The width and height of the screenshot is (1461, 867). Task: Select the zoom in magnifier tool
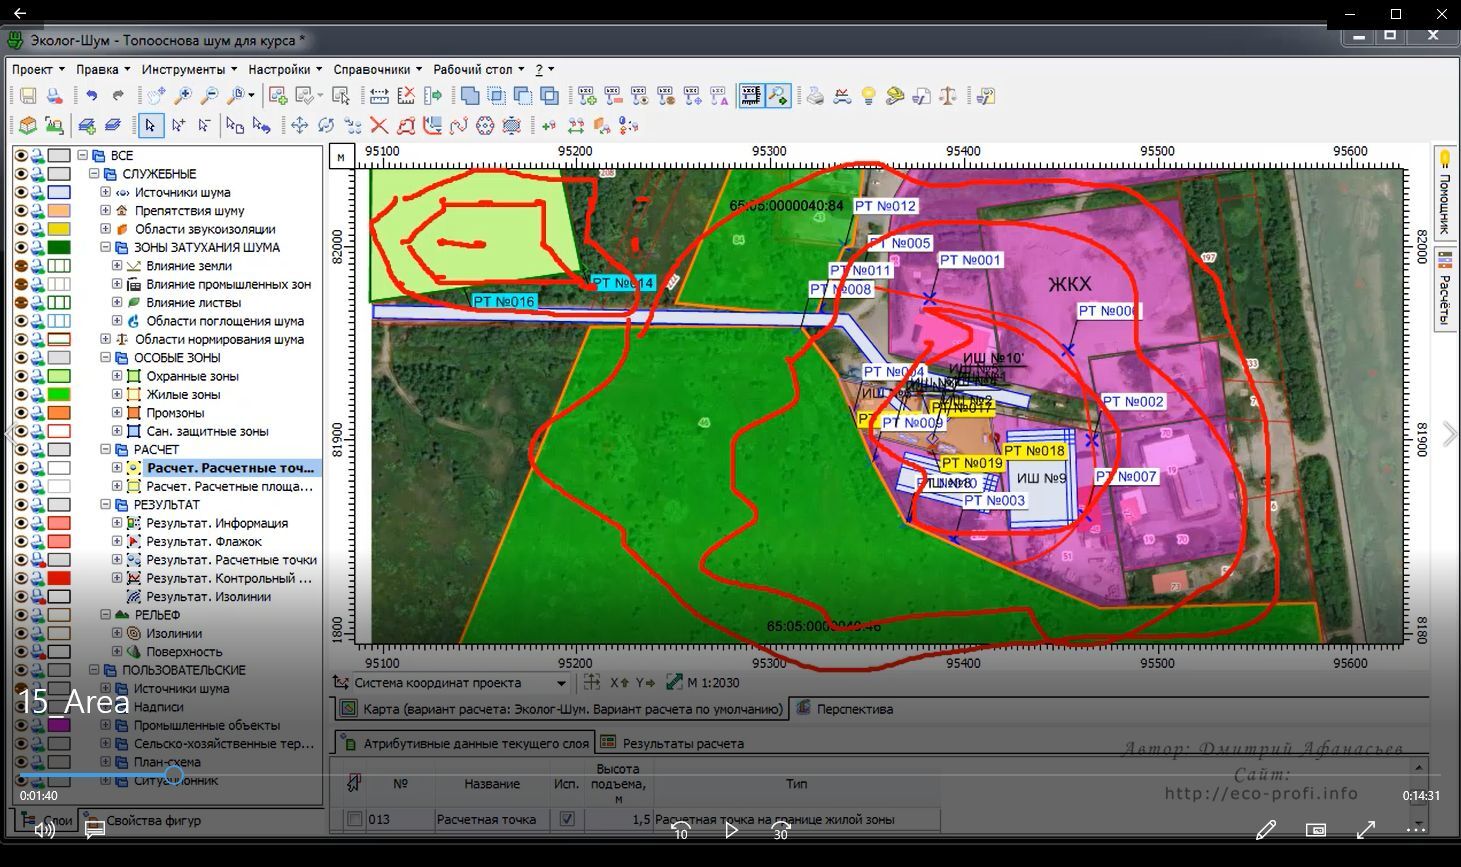pos(183,96)
